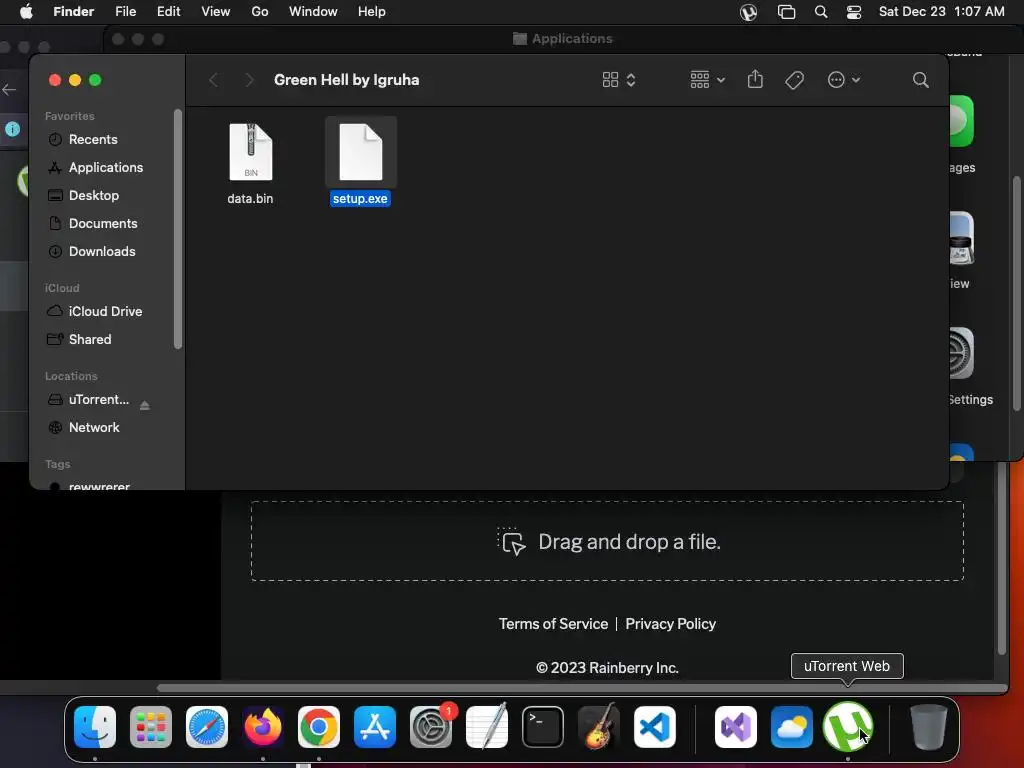Launch GarageBand from the Dock
The height and width of the screenshot is (768, 1024).
click(x=599, y=727)
